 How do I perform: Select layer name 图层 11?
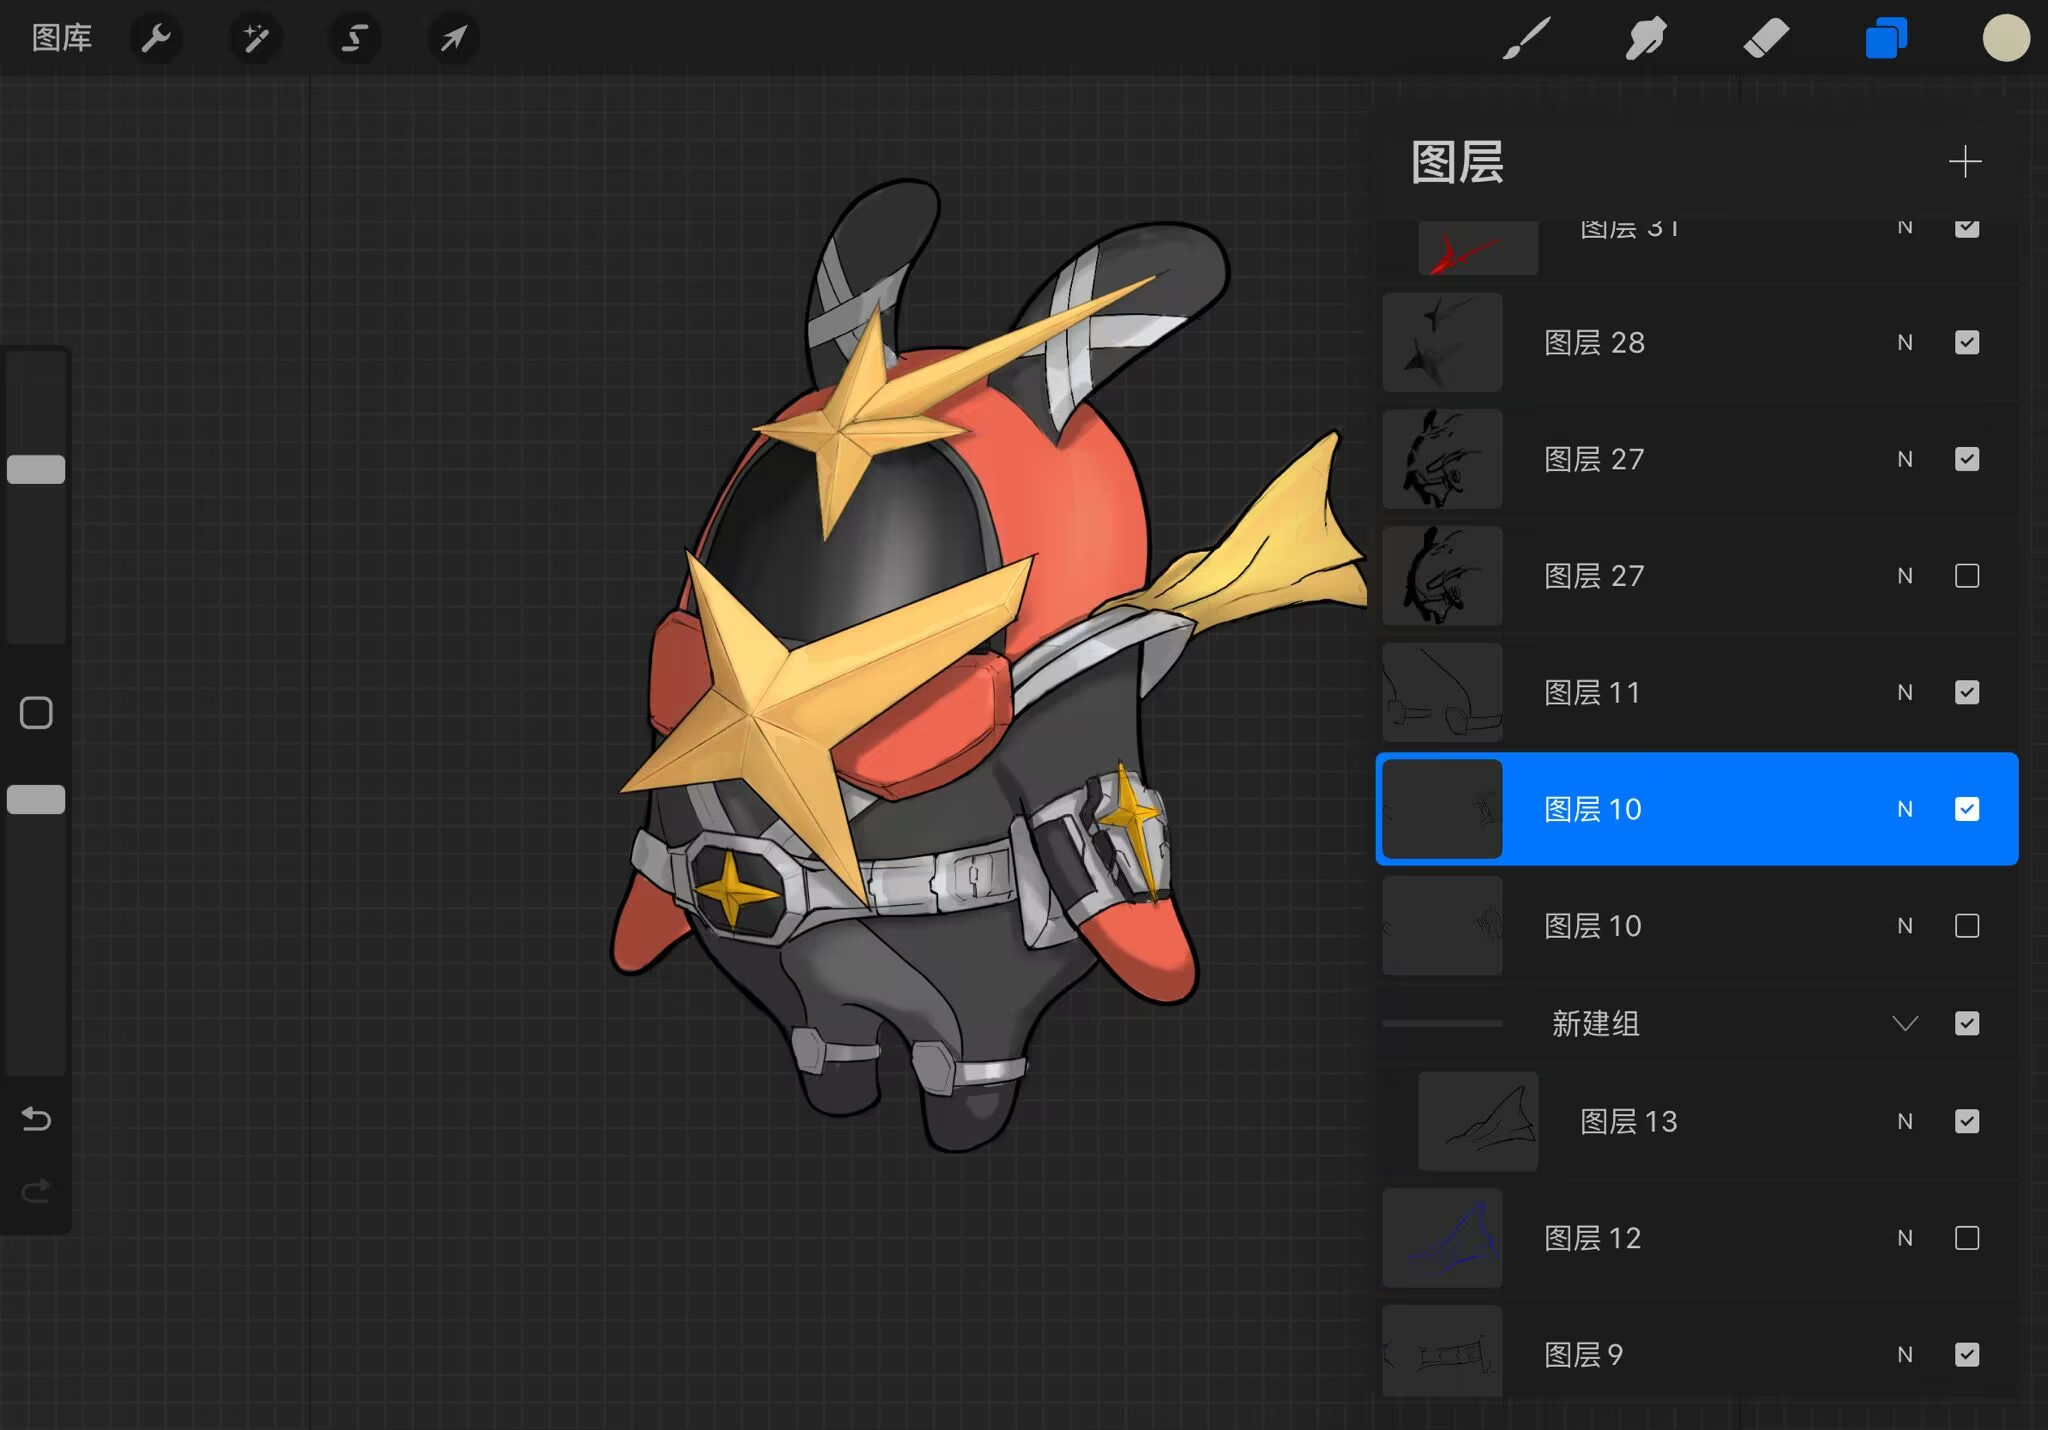click(x=1592, y=693)
